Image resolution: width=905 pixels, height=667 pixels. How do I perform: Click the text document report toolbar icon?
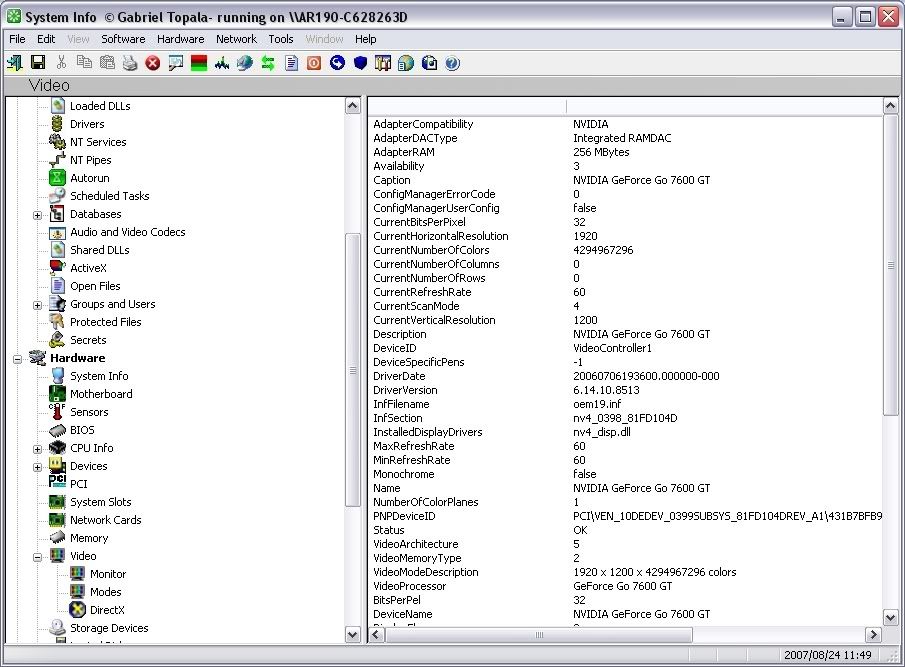291,63
